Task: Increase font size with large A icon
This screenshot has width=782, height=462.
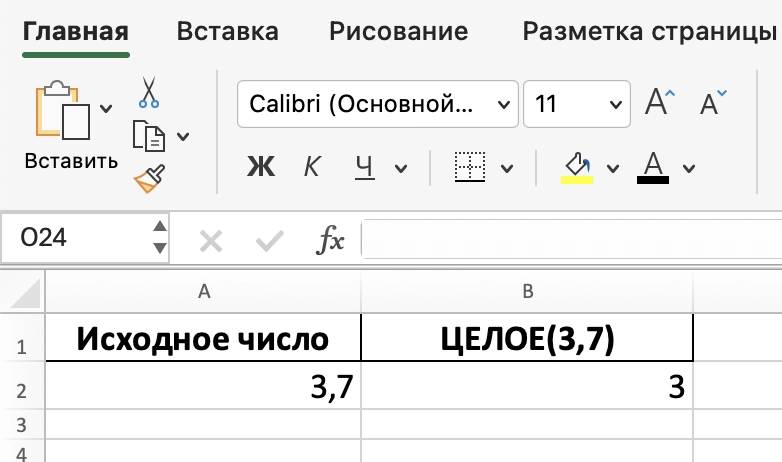Action: tap(660, 102)
